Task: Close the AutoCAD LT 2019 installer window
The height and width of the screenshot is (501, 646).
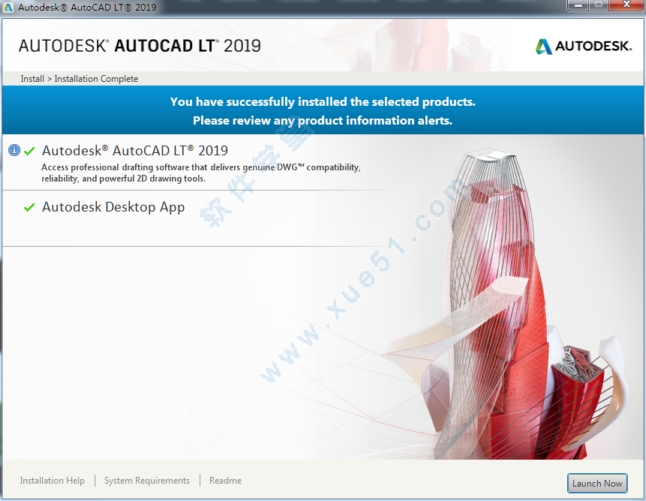Action: pos(626,5)
